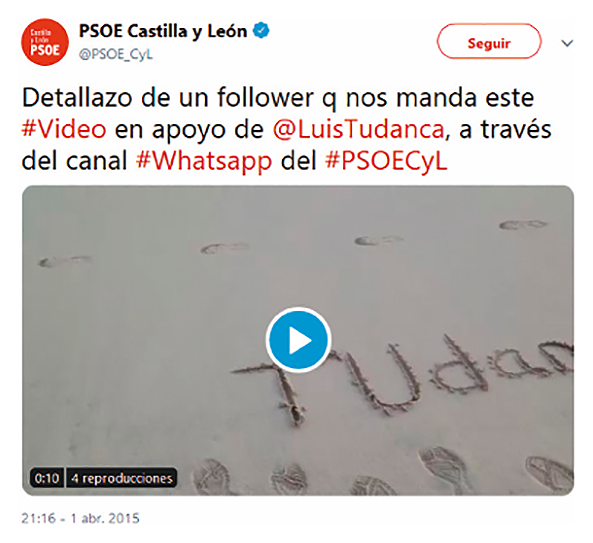Click the video thumbnail showing sand writing
The width and height of the screenshot is (593, 543).
tap(298, 340)
